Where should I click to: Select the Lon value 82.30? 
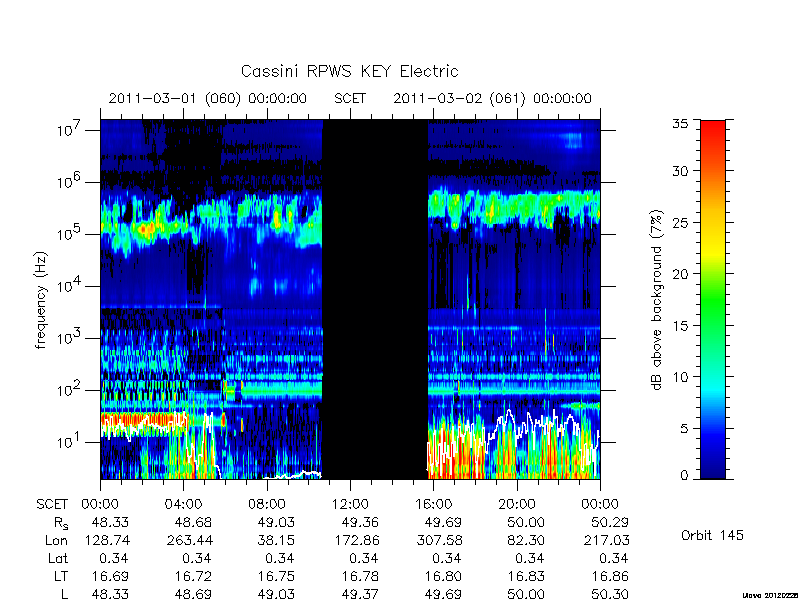click(527, 540)
